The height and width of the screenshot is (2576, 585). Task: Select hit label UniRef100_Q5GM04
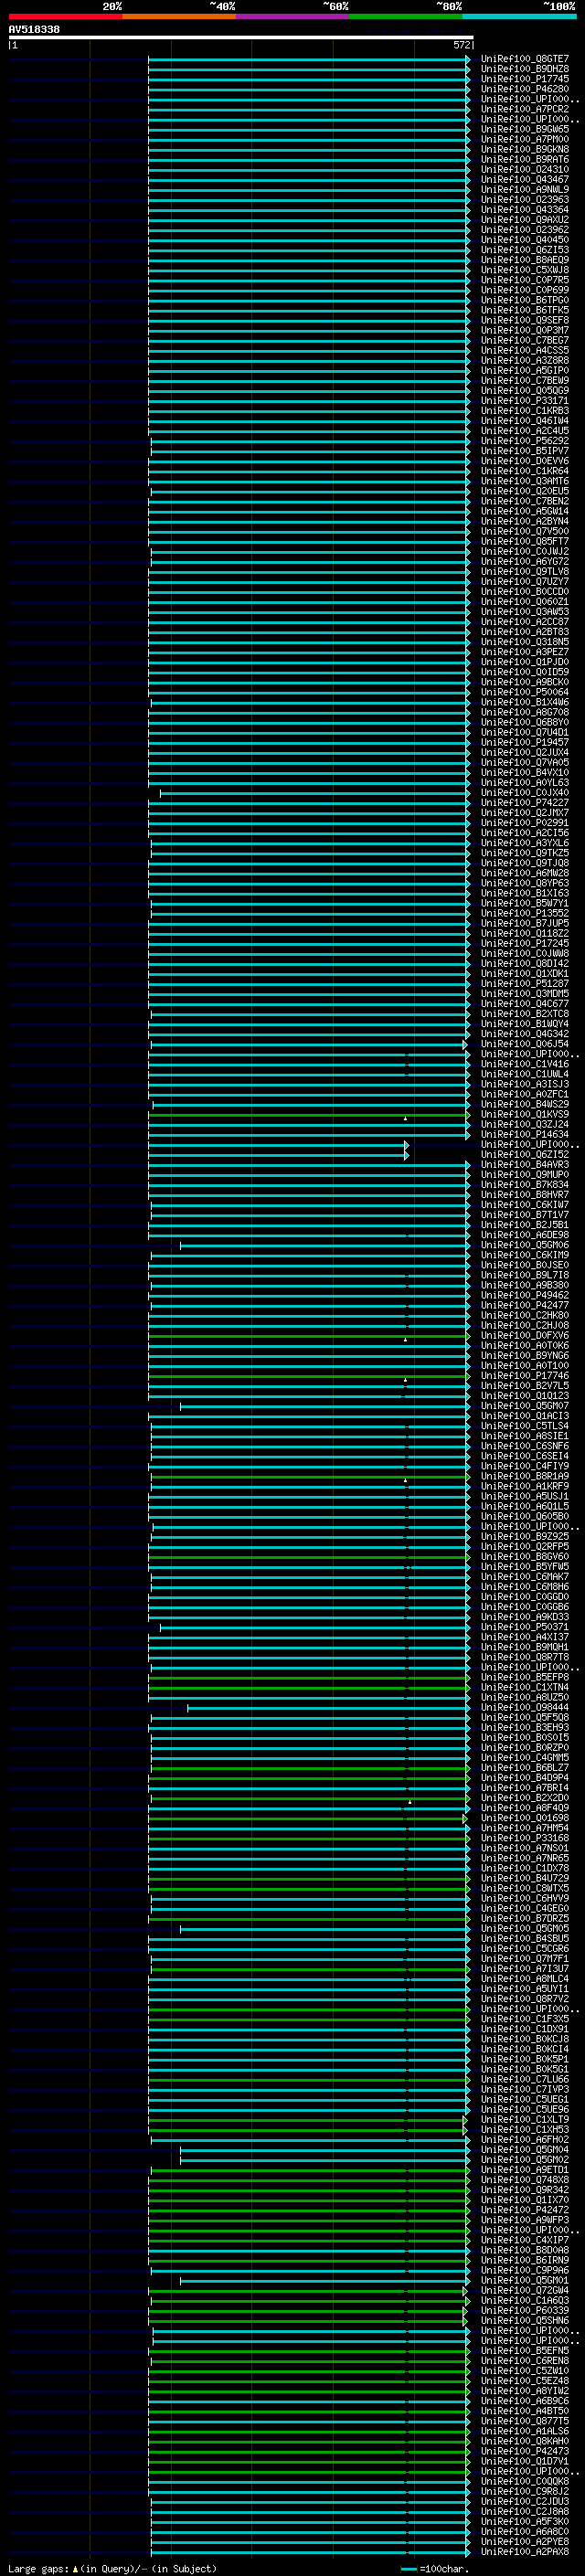point(525,2149)
